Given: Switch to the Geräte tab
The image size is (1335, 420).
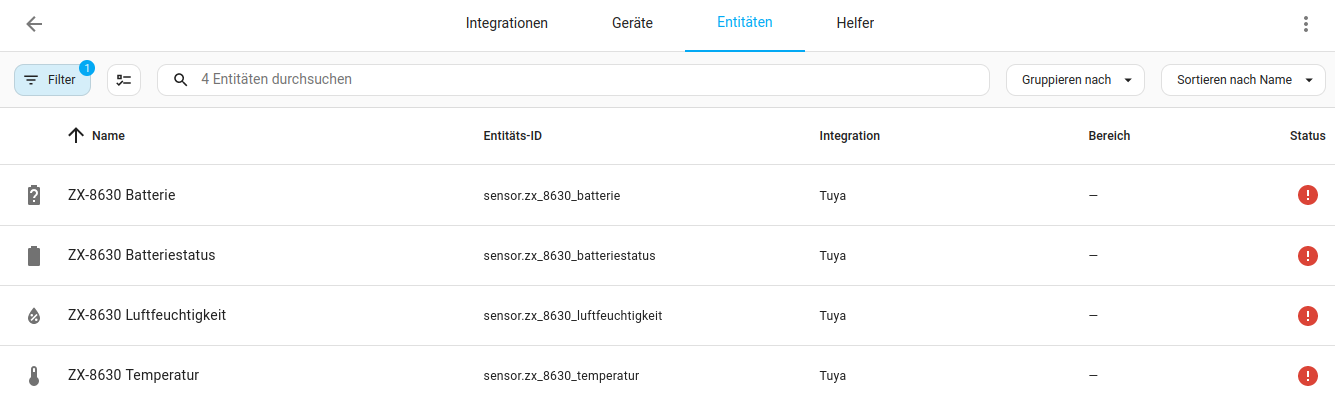Looking at the screenshot, I should tap(632, 24).
